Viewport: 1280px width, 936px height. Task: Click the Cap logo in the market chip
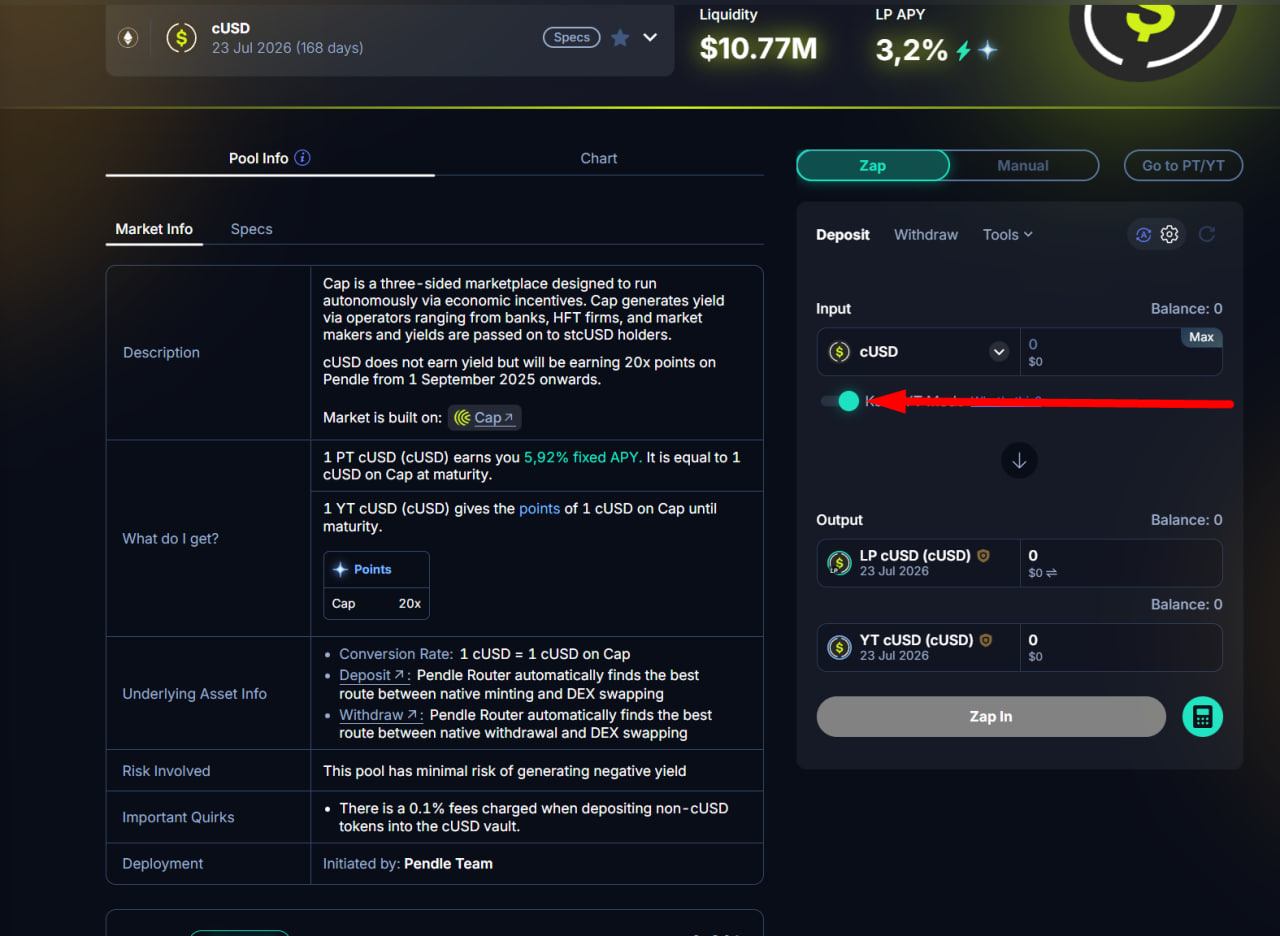pyautogui.click(x=462, y=418)
